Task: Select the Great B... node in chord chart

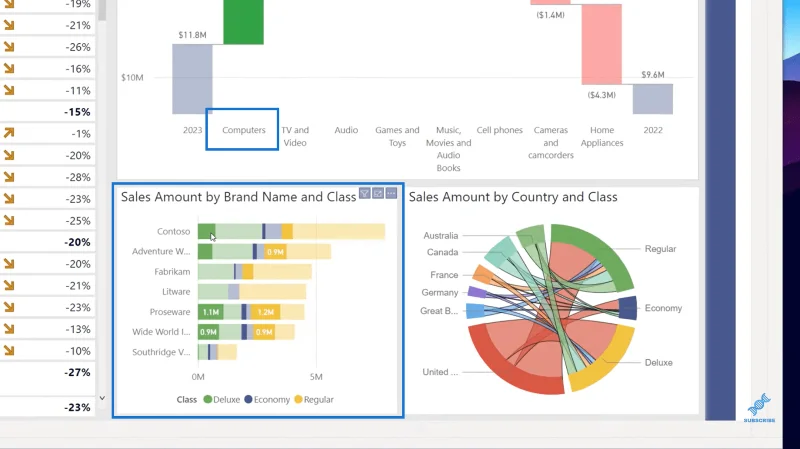Action: click(475, 310)
